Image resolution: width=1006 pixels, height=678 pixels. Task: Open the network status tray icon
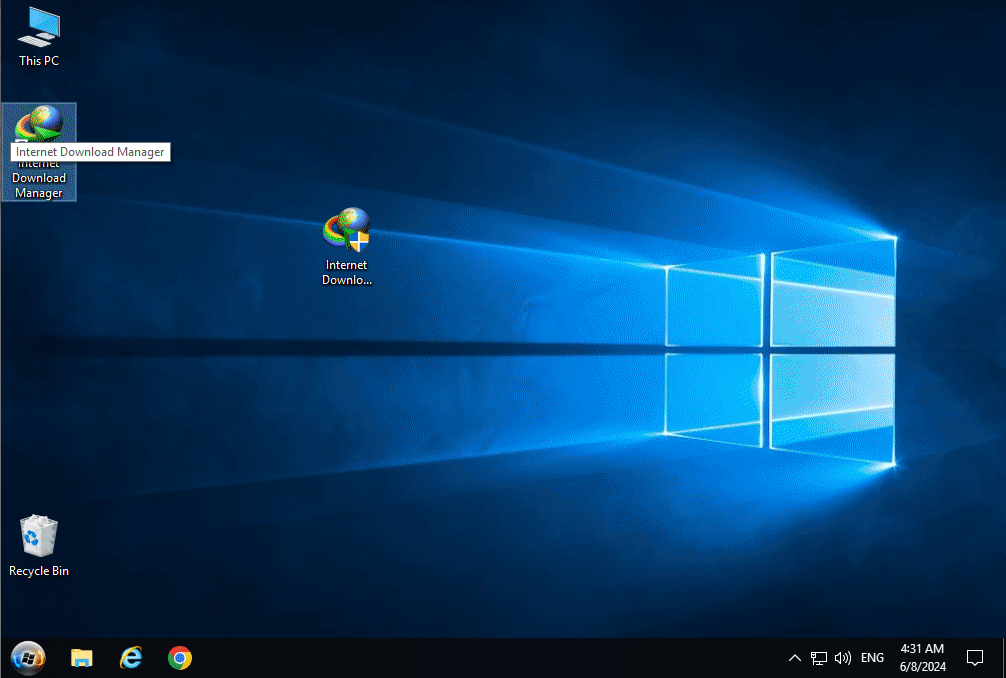(819, 658)
